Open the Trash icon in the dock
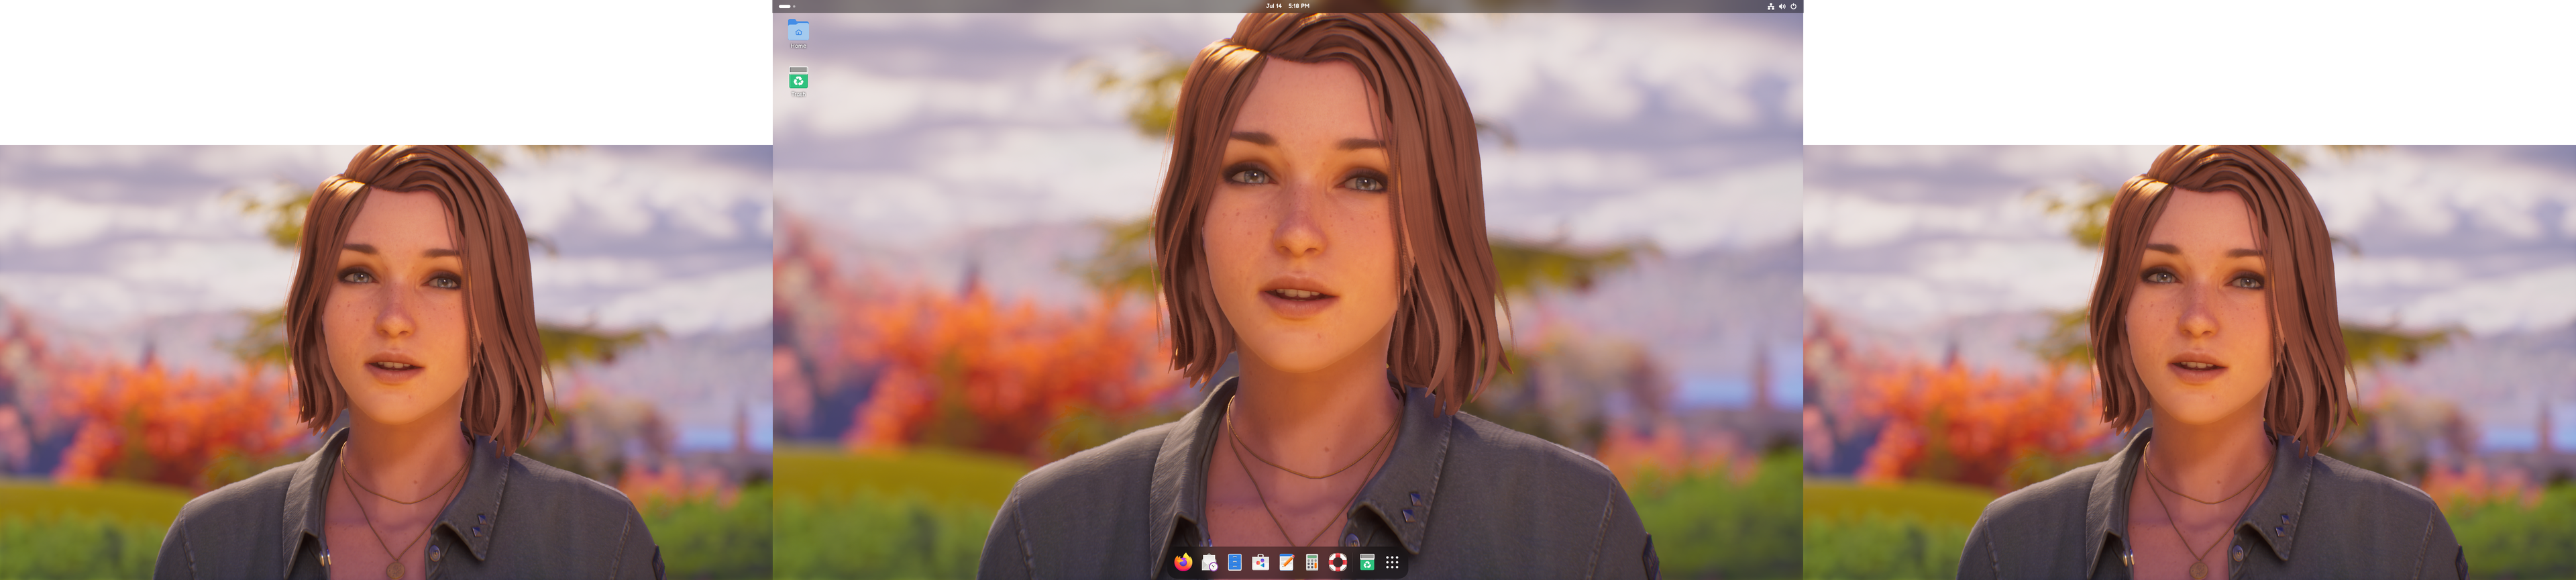The image size is (2576, 580). pos(1367,562)
